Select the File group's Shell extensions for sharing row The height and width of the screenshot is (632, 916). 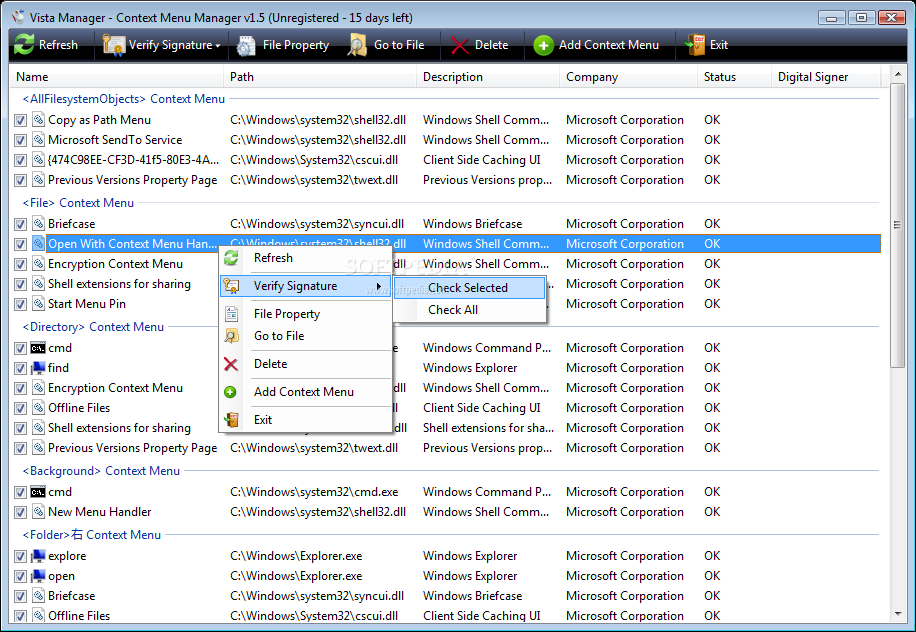(445, 284)
